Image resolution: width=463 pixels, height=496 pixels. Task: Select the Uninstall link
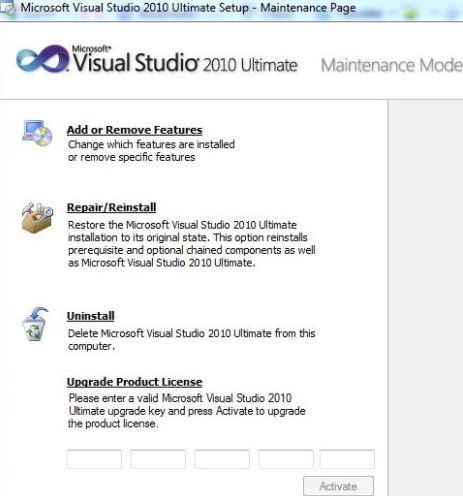[x=91, y=316]
